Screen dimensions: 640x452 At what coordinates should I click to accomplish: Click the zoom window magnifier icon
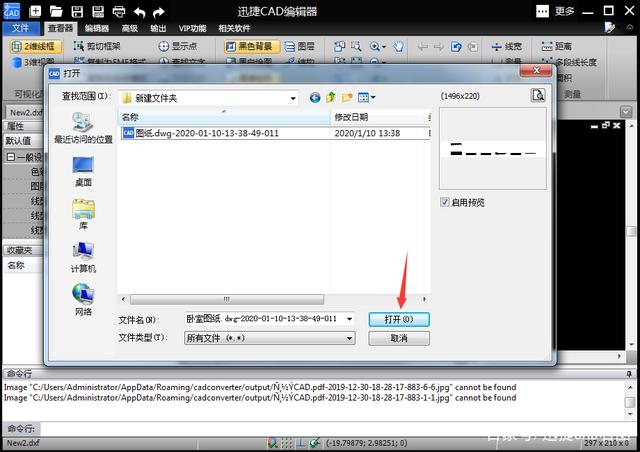tap(356, 46)
